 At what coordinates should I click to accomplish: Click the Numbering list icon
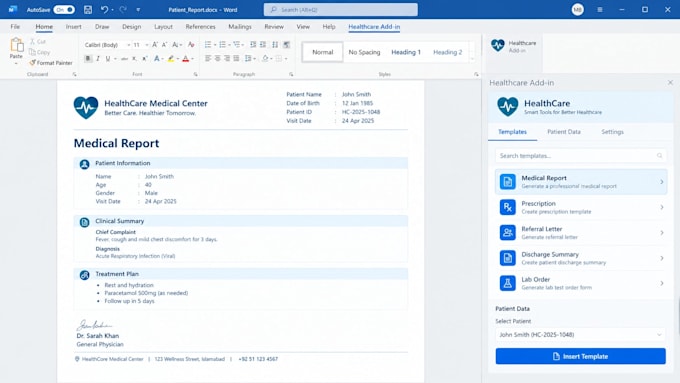click(x=222, y=45)
